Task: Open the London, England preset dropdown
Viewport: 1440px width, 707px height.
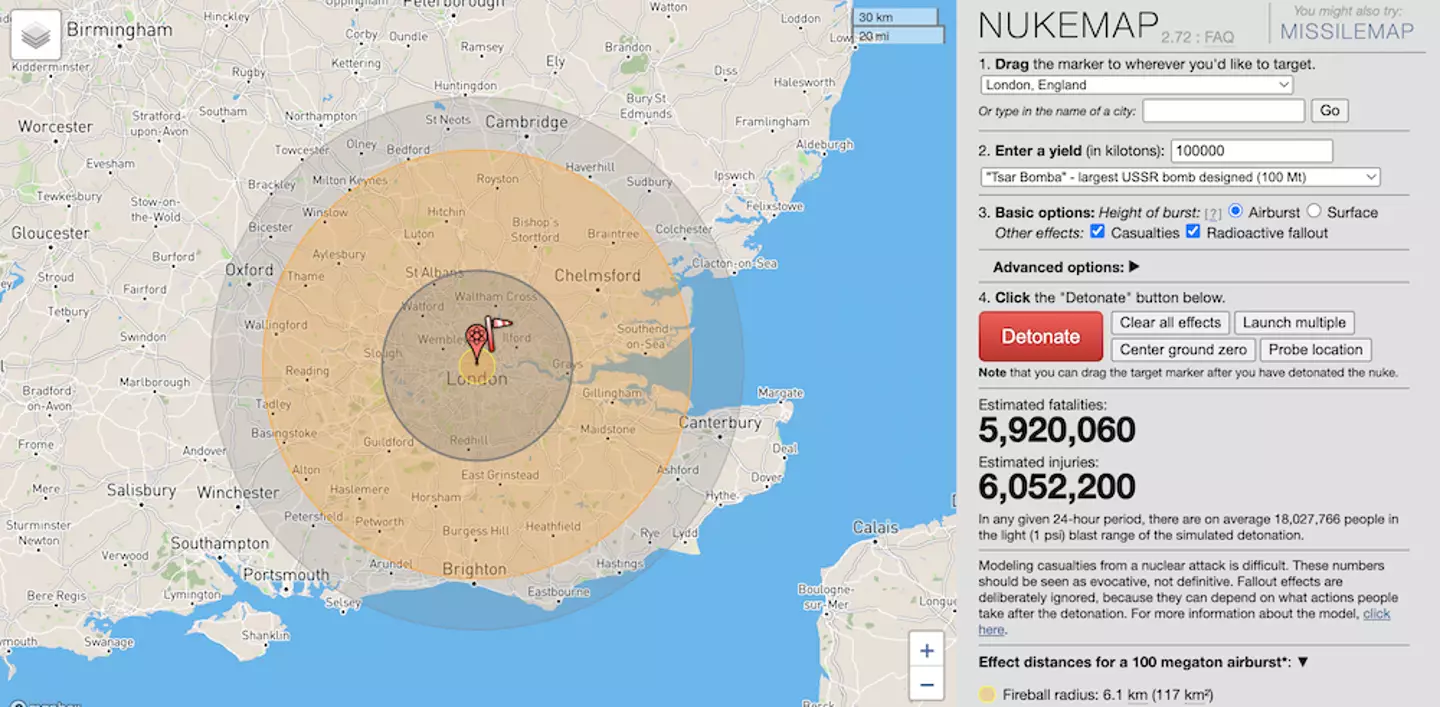Action: coord(1137,85)
